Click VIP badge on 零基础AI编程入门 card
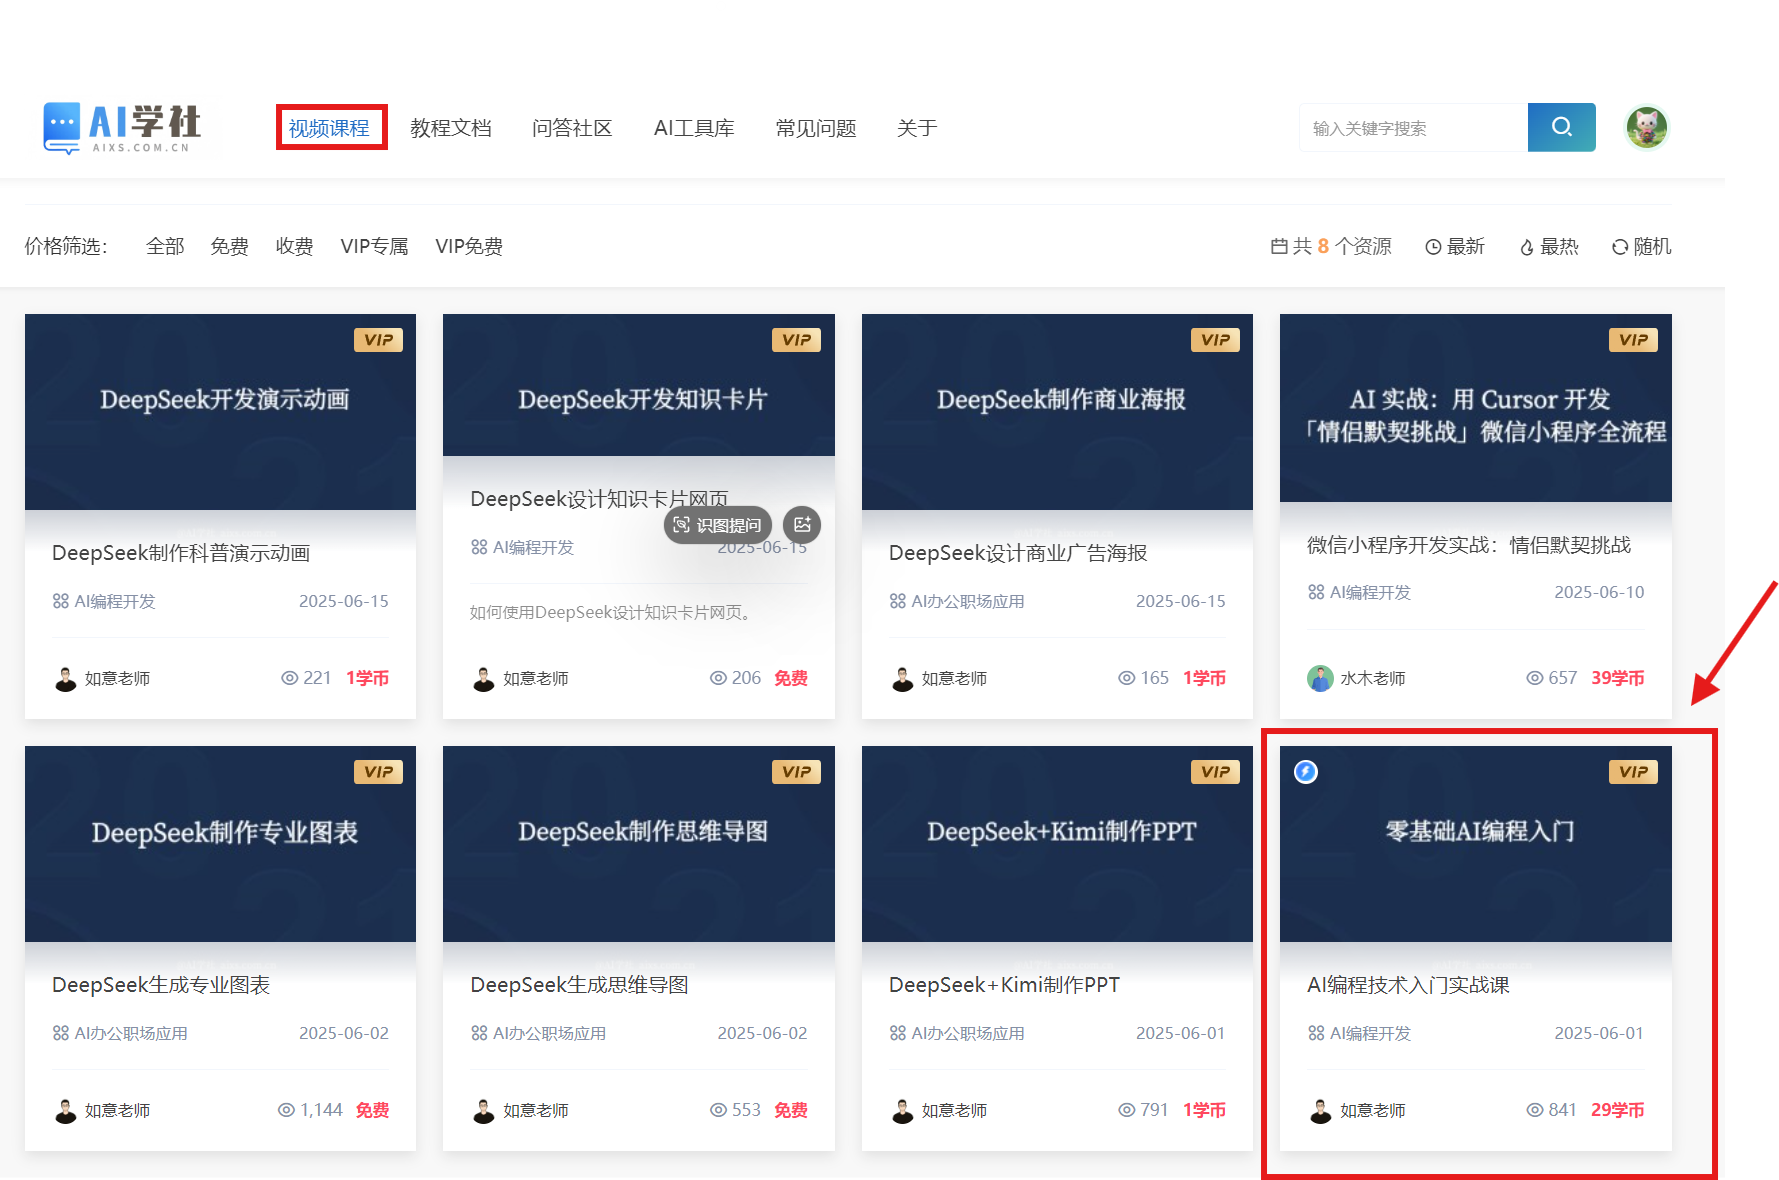This screenshot has width=1779, height=1180. click(x=1633, y=772)
